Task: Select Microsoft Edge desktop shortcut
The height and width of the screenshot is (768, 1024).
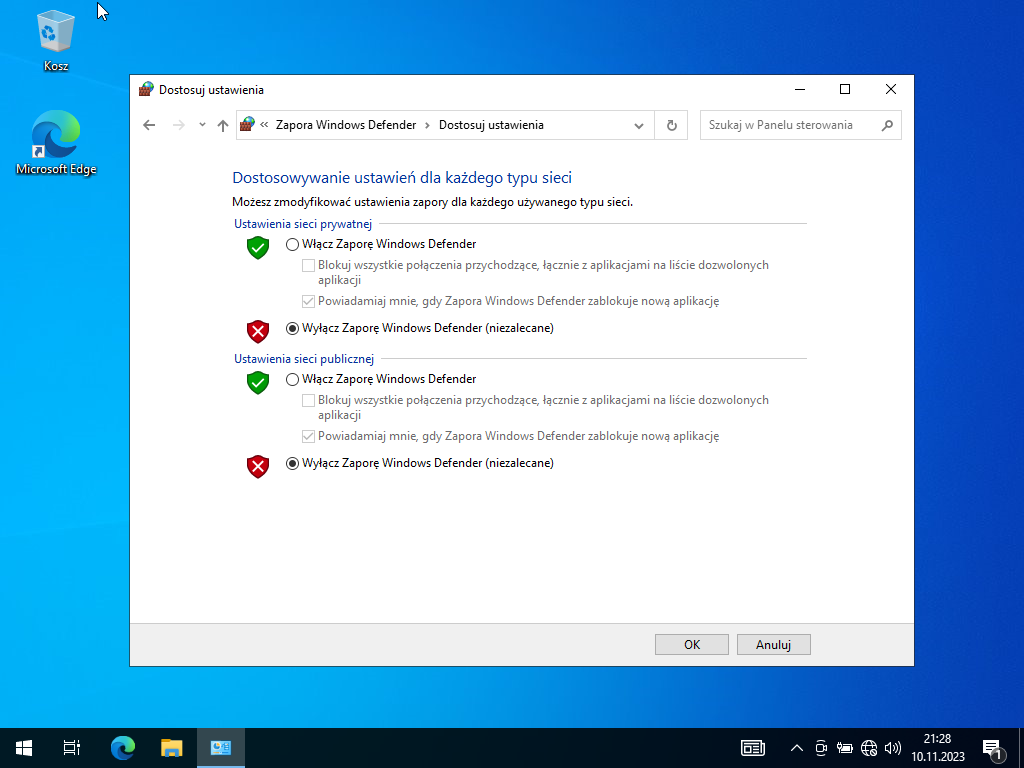Action: (56, 143)
